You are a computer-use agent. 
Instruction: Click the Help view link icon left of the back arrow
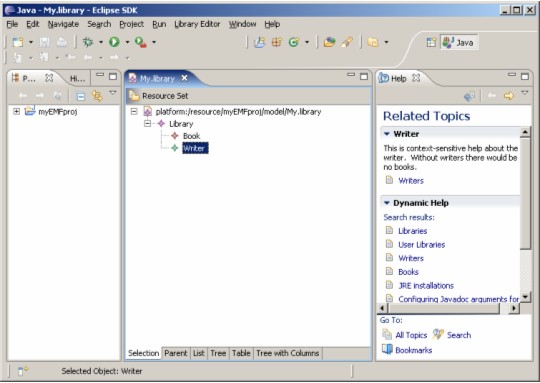click(469, 96)
